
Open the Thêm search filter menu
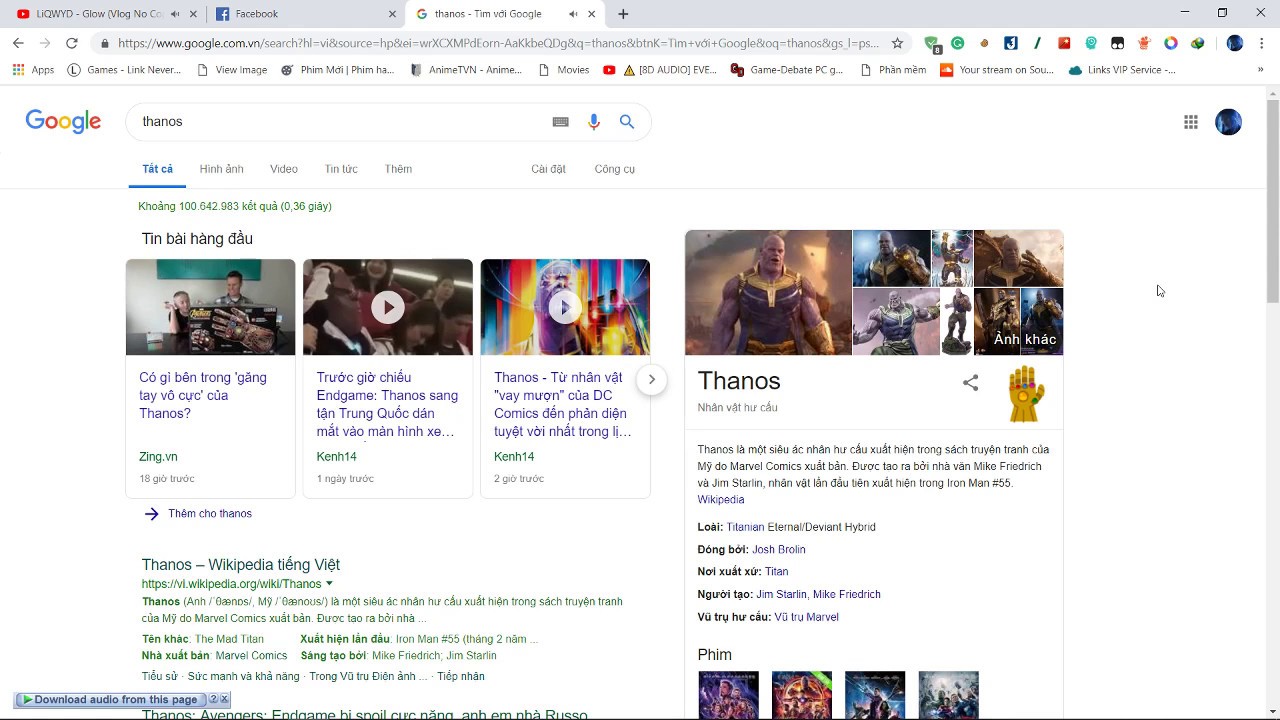coord(398,169)
